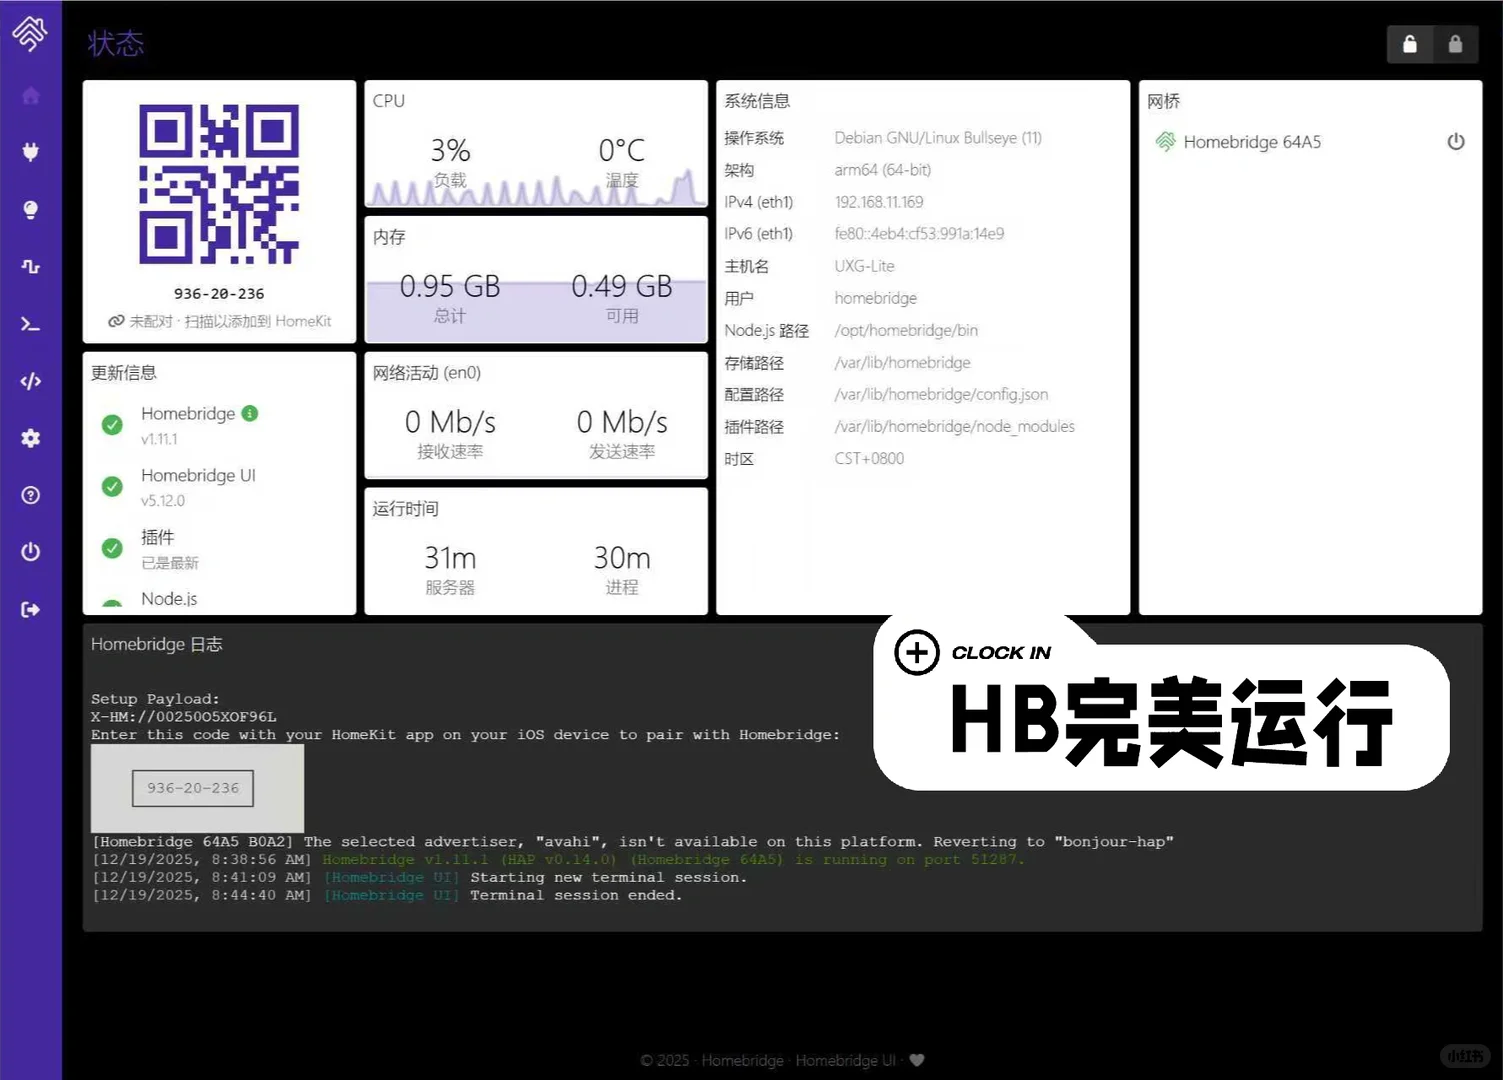
Task: Log out using the sidebar exit icon
Action: point(30,609)
